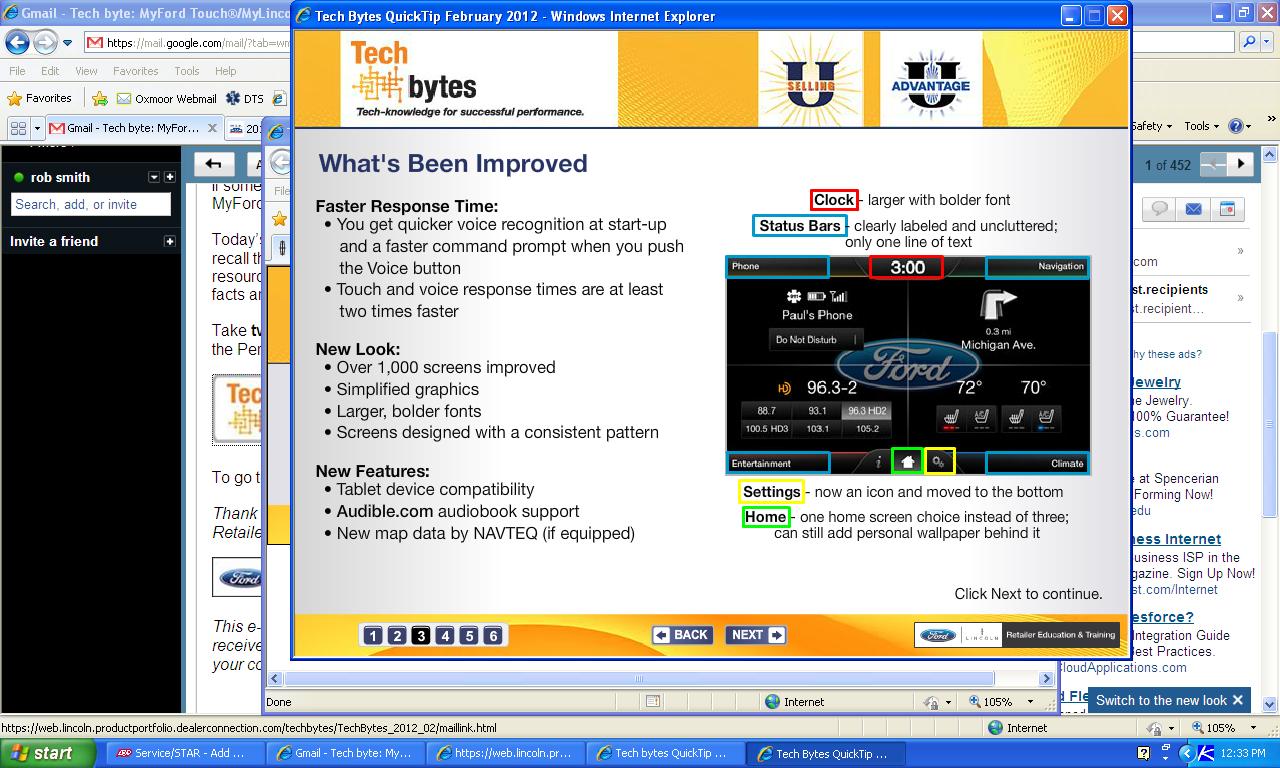
Task: Jump to slide 4 in Tech Bytes
Action: pos(445,635)
